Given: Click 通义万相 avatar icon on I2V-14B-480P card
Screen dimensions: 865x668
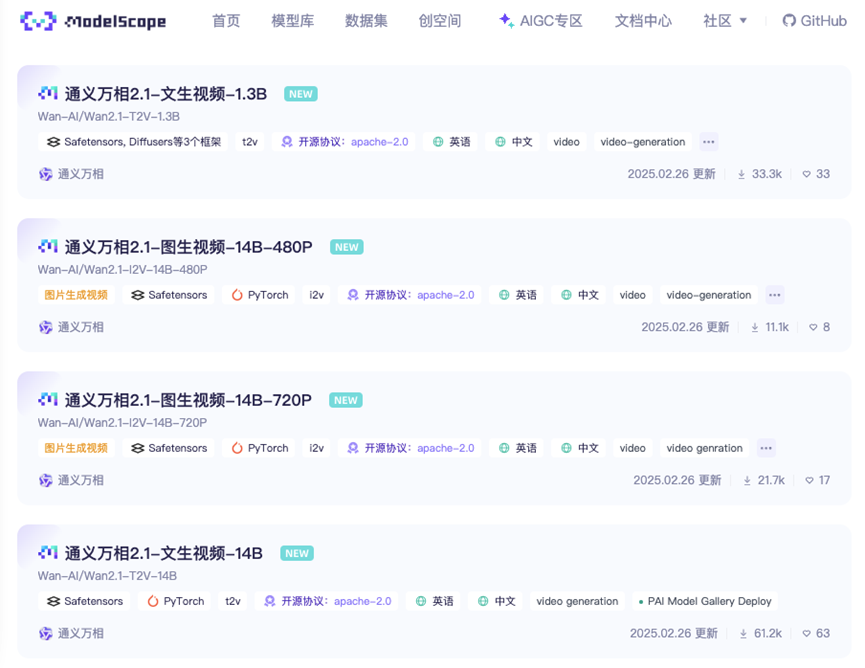Looking at the screenshot, I should (x=45, y=327).
